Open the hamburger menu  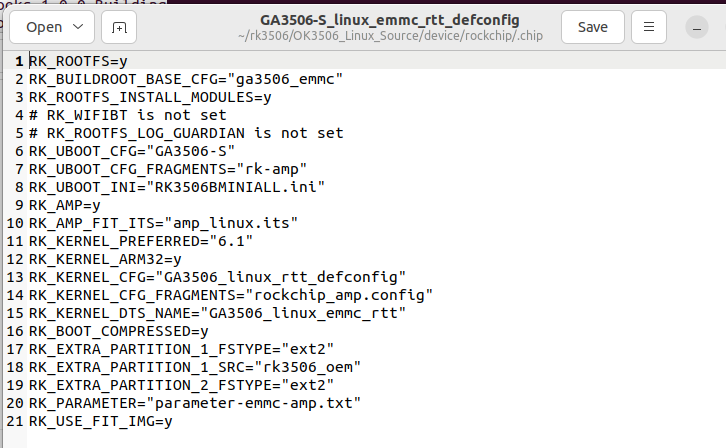click(x=649, y=27)
